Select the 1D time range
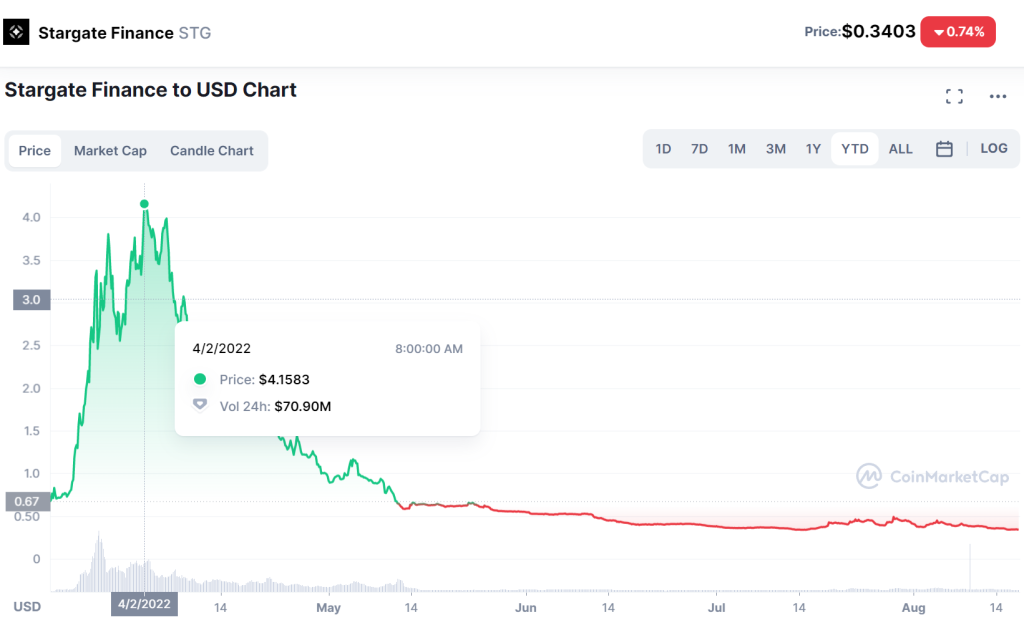The width and height of the screenshot is (1024, 620). 663,149
